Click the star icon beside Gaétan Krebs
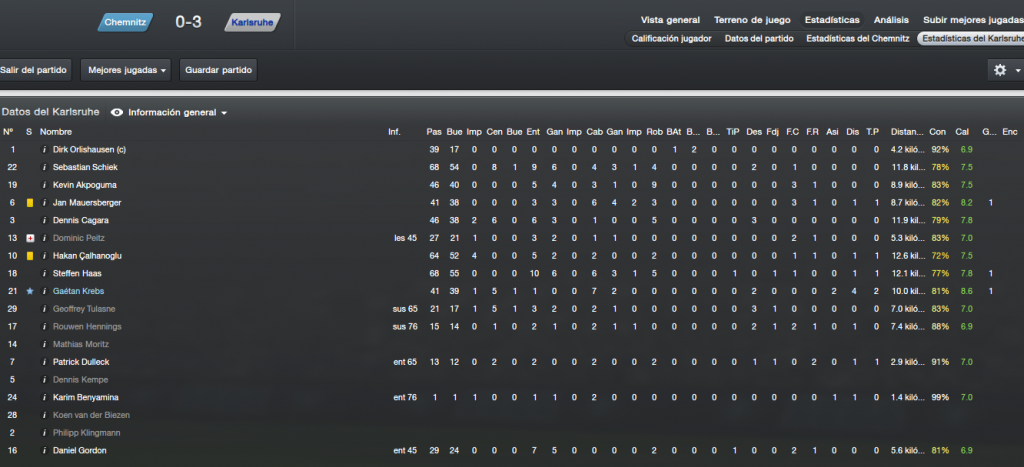Screen dimensions: 1024x467 (29, 291)
